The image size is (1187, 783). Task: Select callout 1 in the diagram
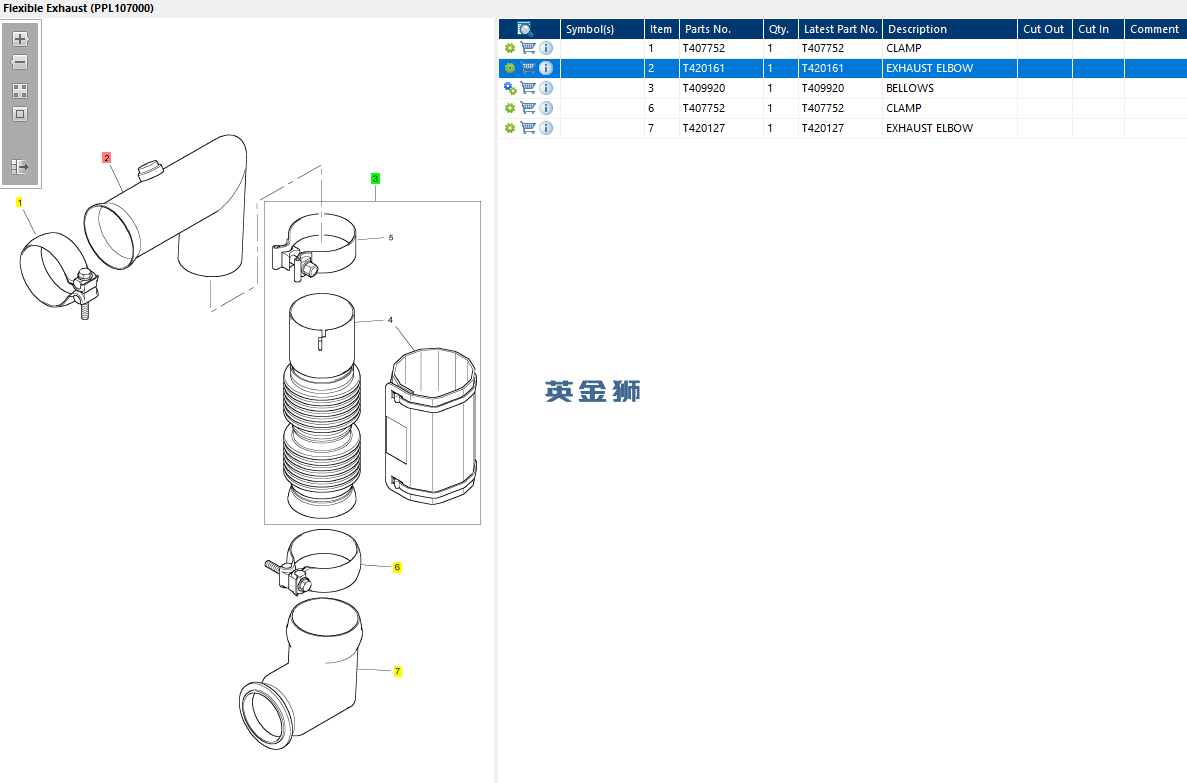click(20, 202)
